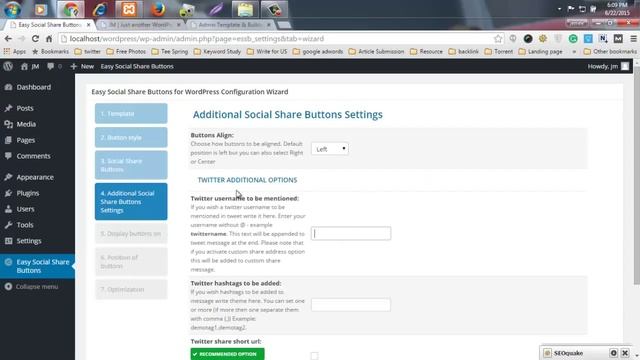Switch to the JM Just another WordPress tab
640x360 pixels.
[140, 25]
